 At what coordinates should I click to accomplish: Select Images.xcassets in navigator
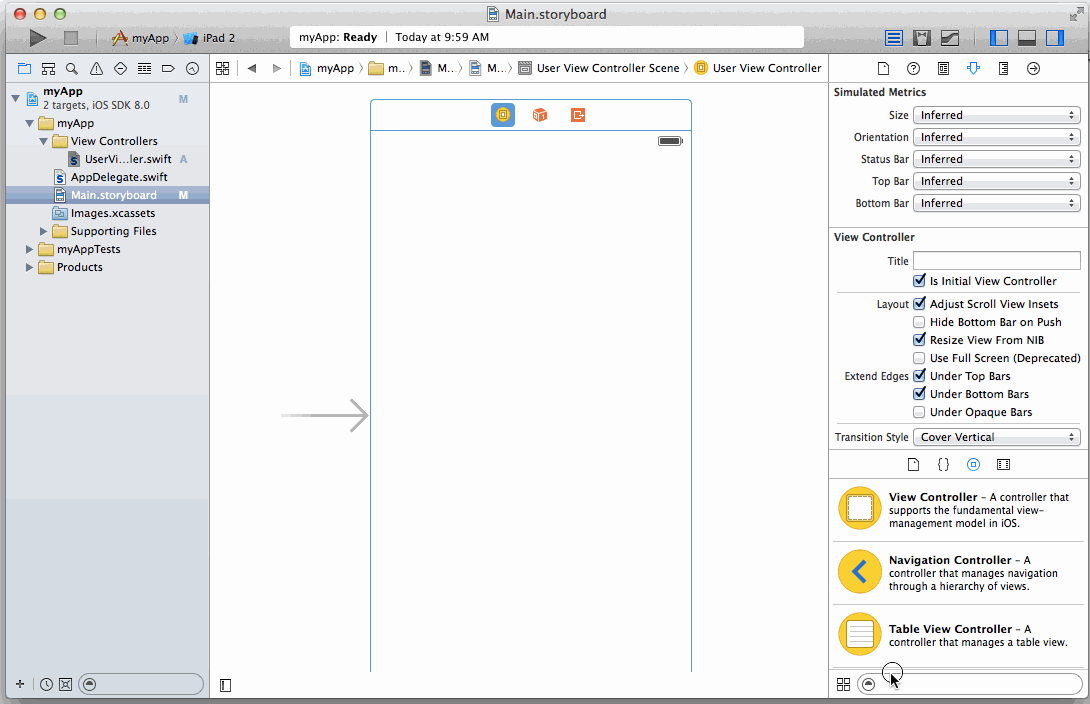113,213
